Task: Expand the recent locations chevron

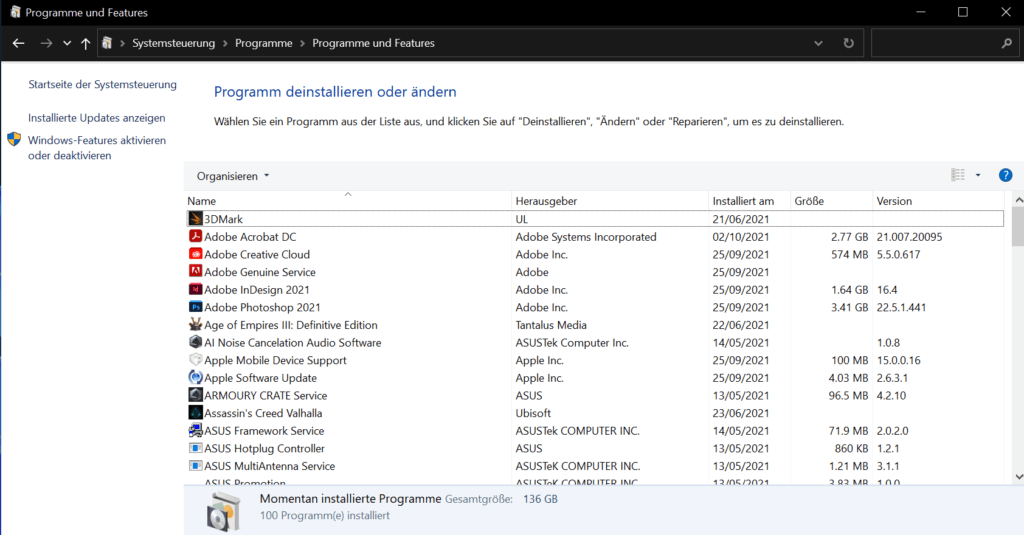Action: tap(67, 44)
